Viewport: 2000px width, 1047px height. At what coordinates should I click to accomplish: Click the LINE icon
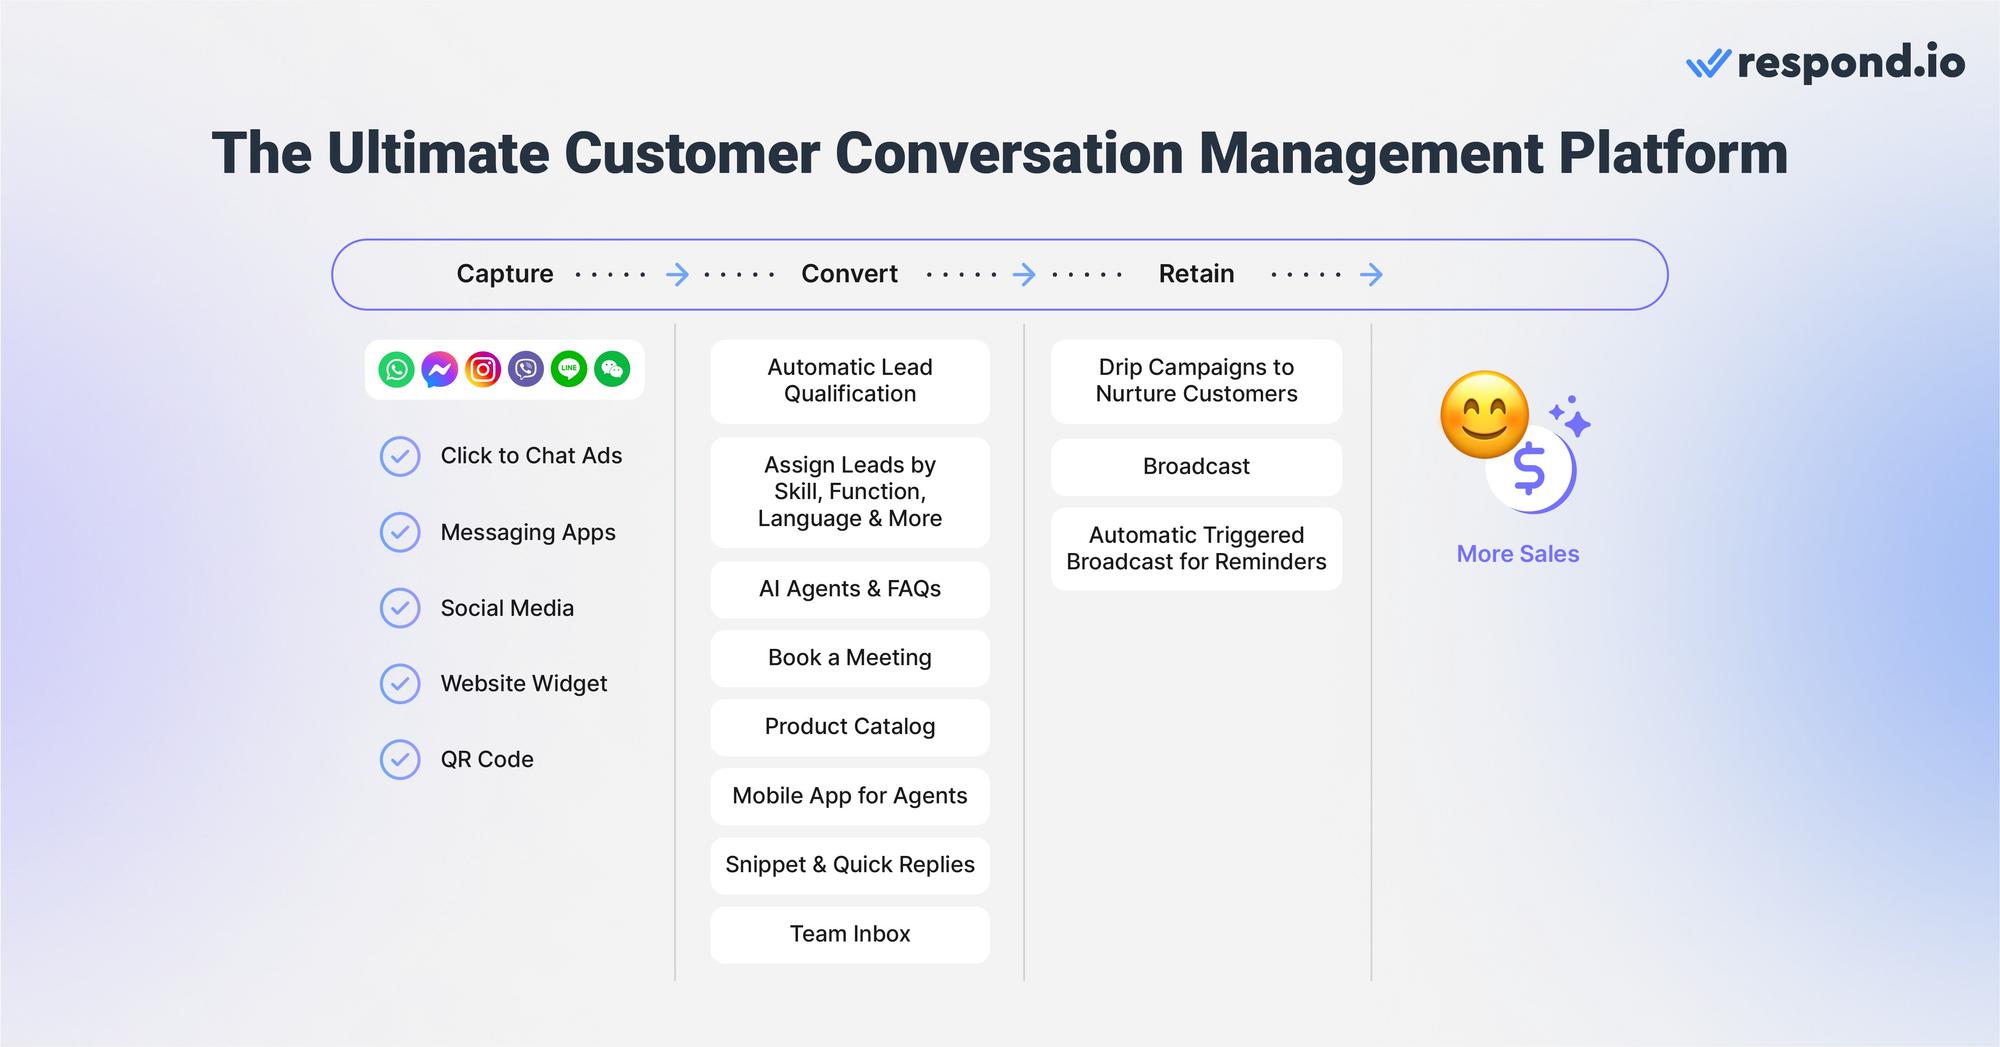coord(569,370)
